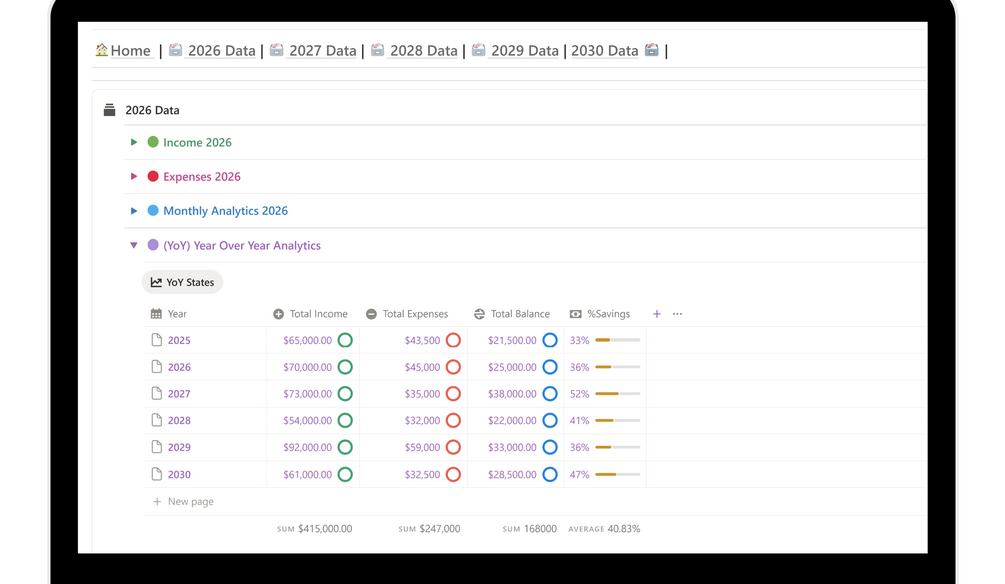Screen dimensions: 1005x584
Task: Click the card box icon after 2030 Data
Action: [x=652, y=49]
